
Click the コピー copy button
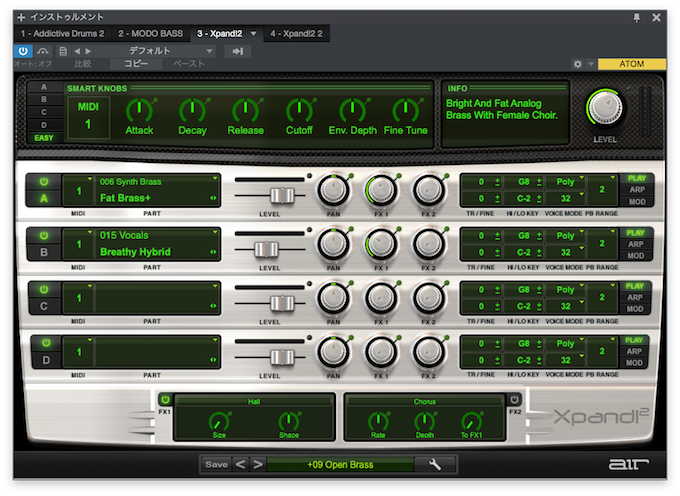136,64
